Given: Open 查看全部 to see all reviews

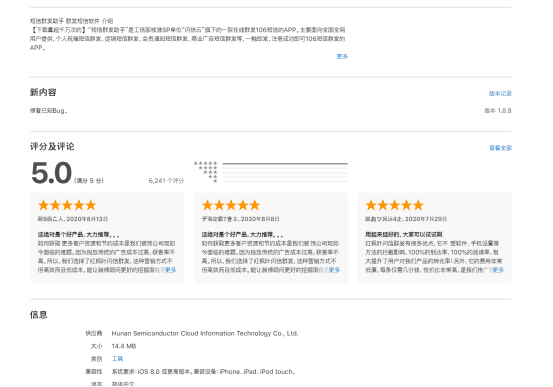Looking at the screenshot, I should 500,148.
